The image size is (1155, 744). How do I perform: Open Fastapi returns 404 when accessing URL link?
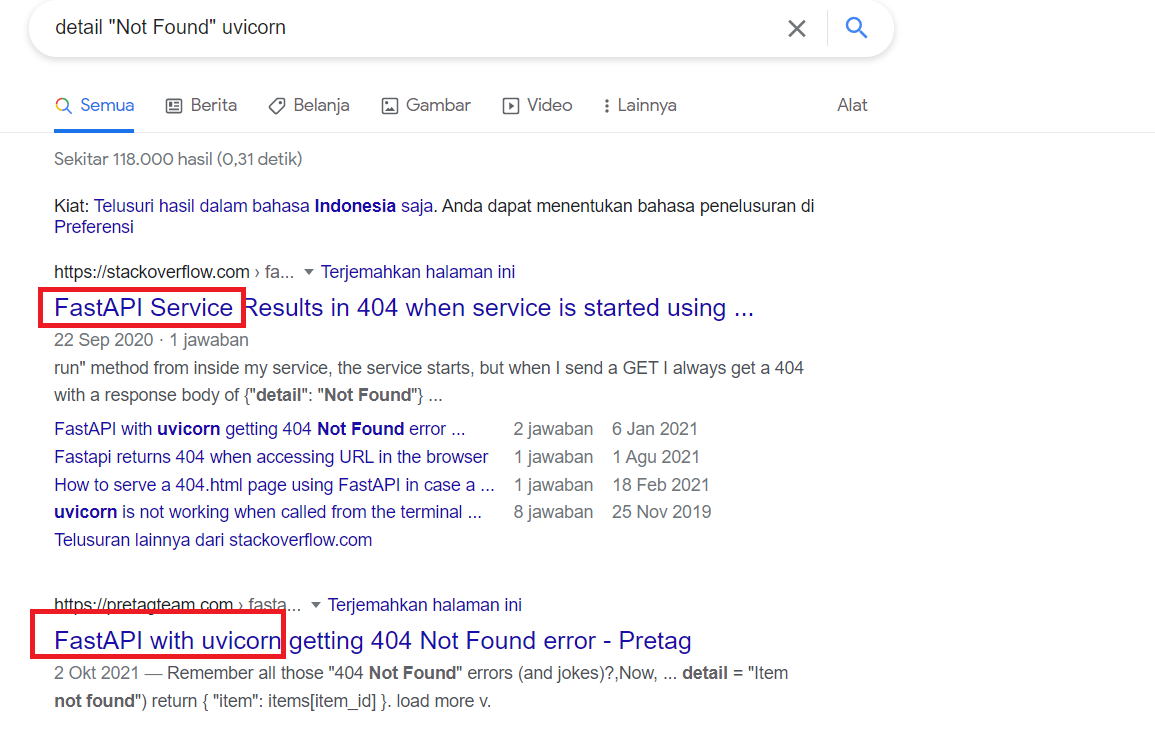(271, 457)
